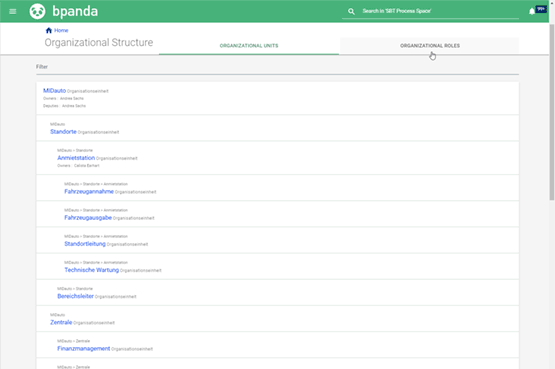Click into the Filter input field
555x369 pixels.
click(x=278, y=67)
